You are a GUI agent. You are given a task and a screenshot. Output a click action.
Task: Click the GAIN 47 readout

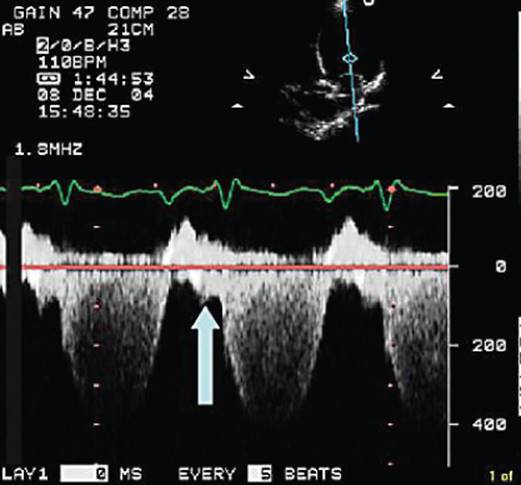[x=55, y=13]
